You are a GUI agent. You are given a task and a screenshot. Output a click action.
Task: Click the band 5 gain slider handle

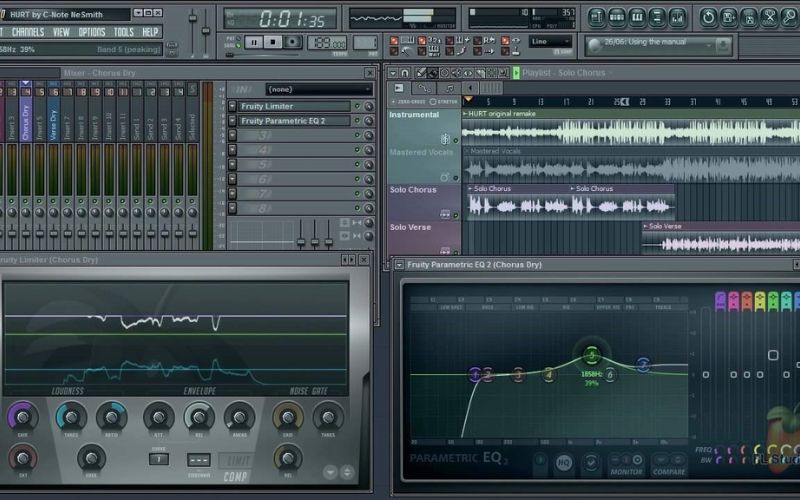point(773,355)
